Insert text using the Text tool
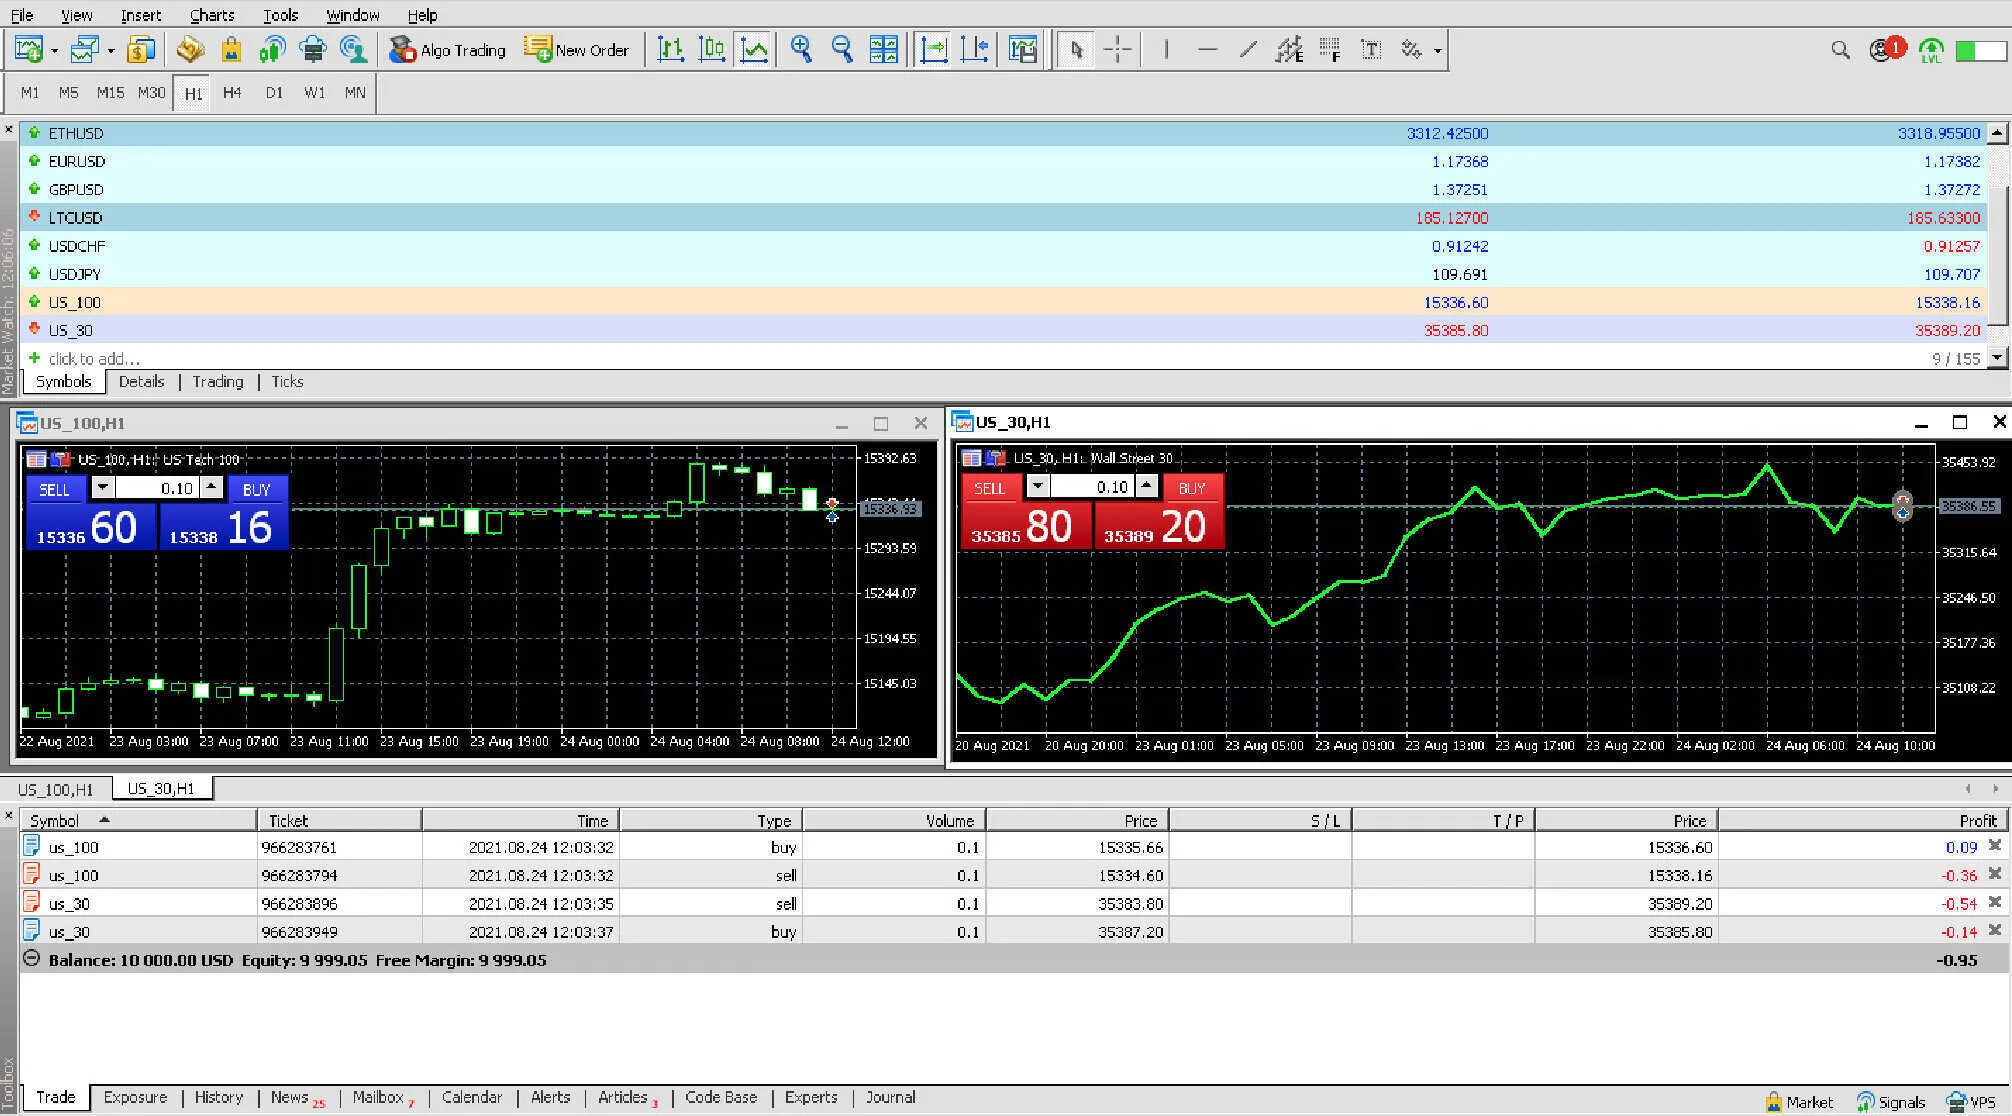The image size is (2012, 1116). tap(1373, 49)
